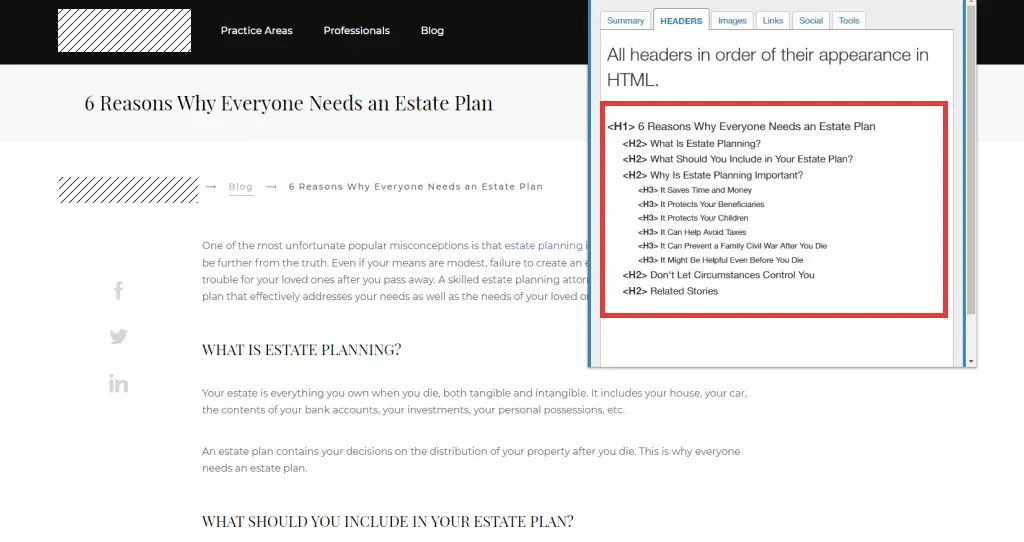Switch to the Social tab

click(811, 20)
